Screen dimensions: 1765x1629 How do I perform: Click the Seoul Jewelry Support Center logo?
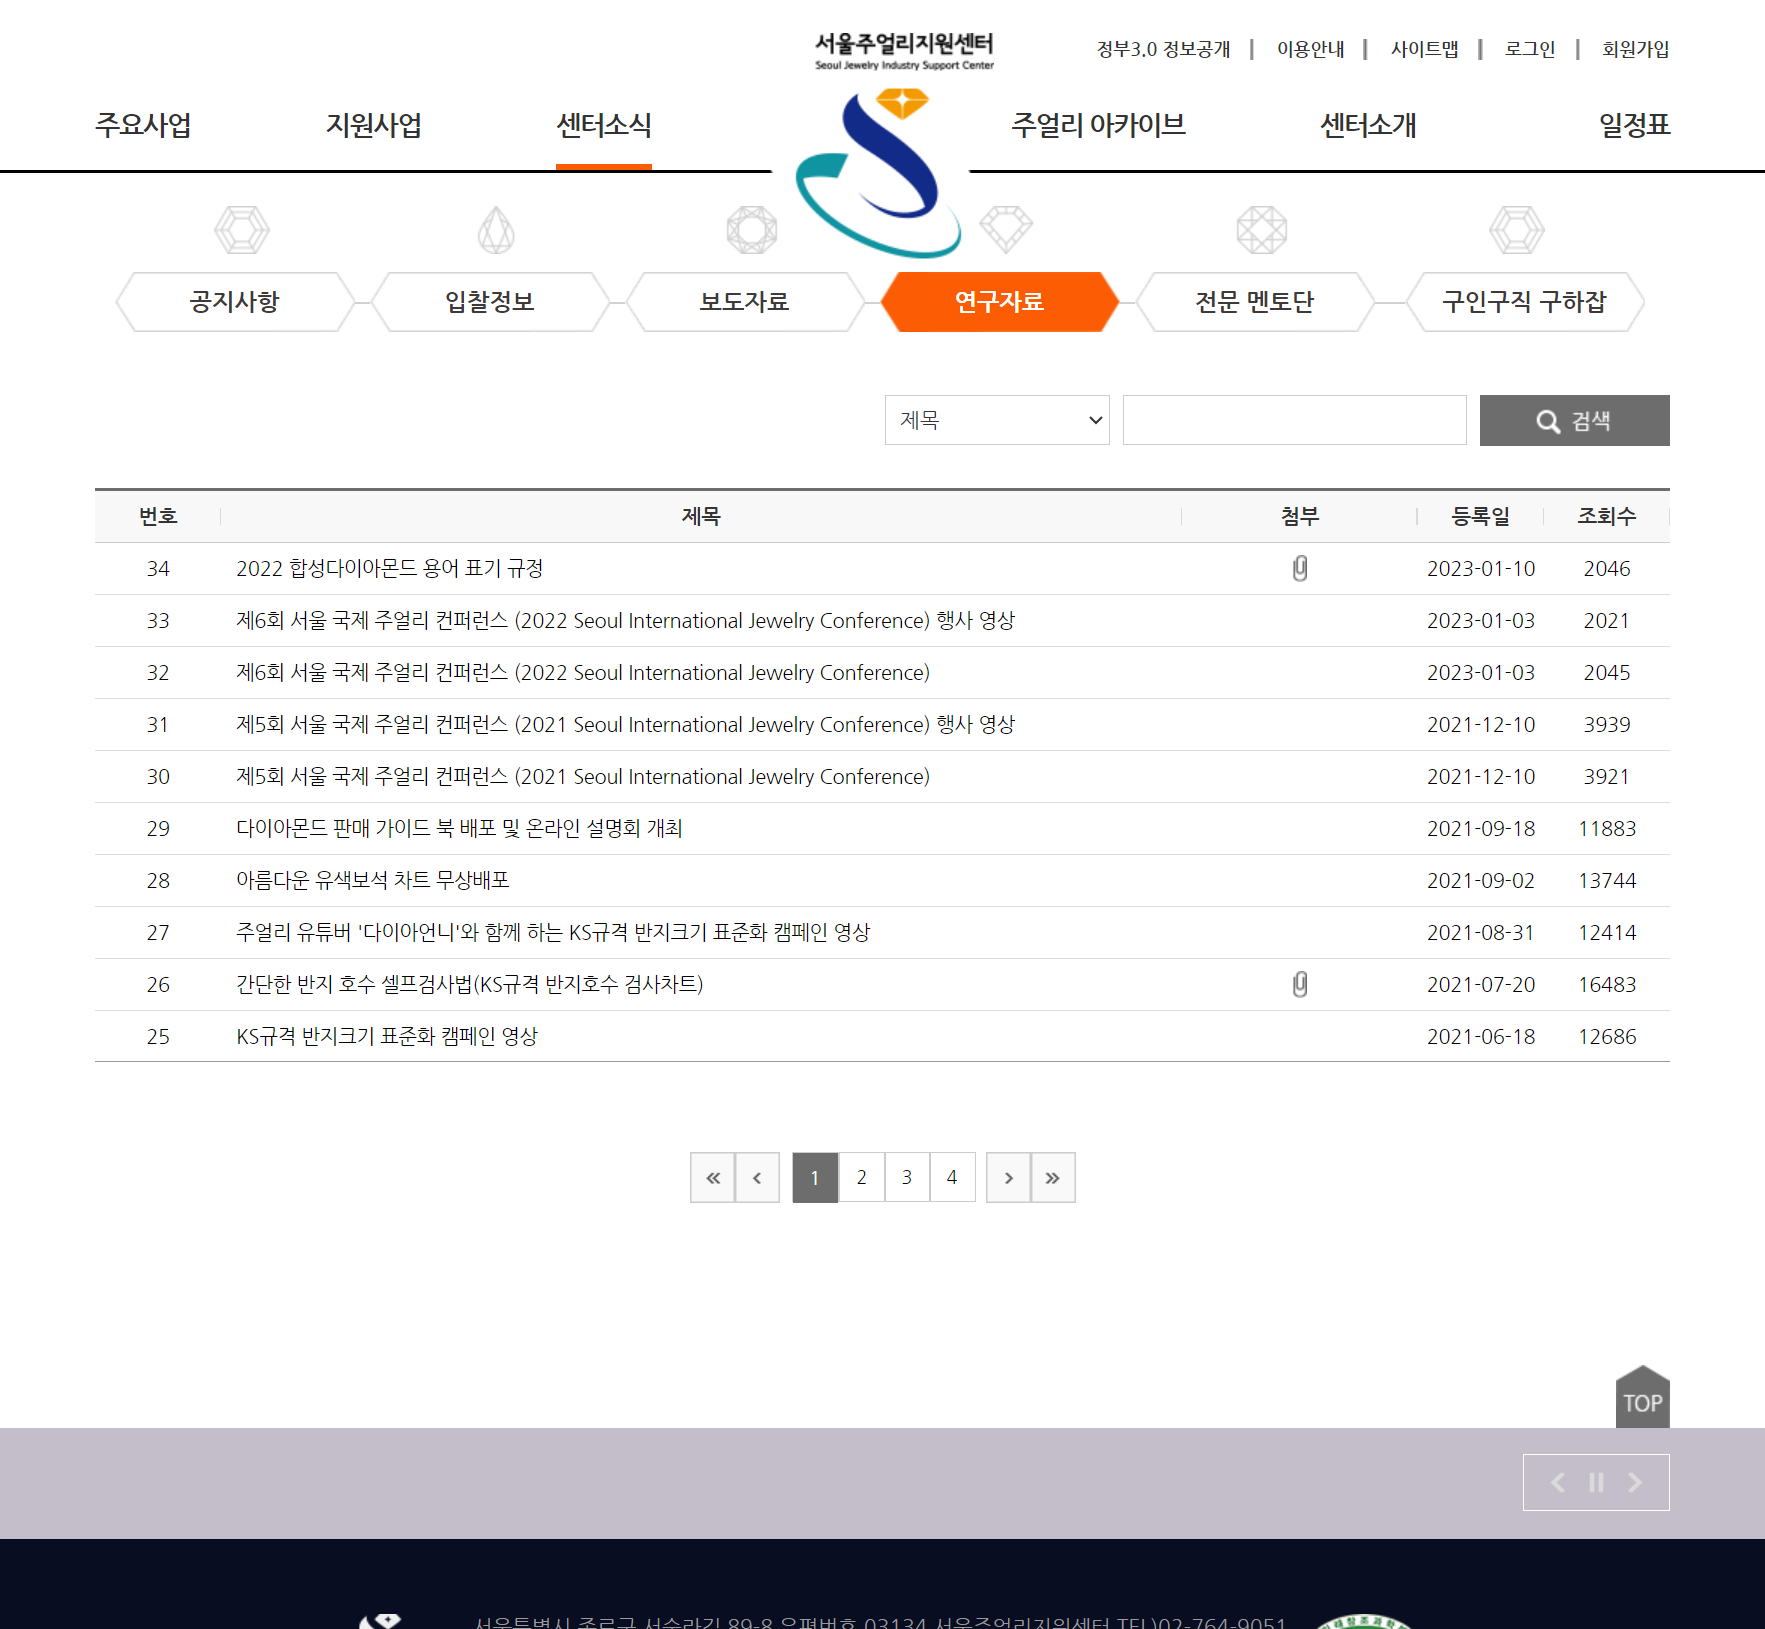point(903,52)
